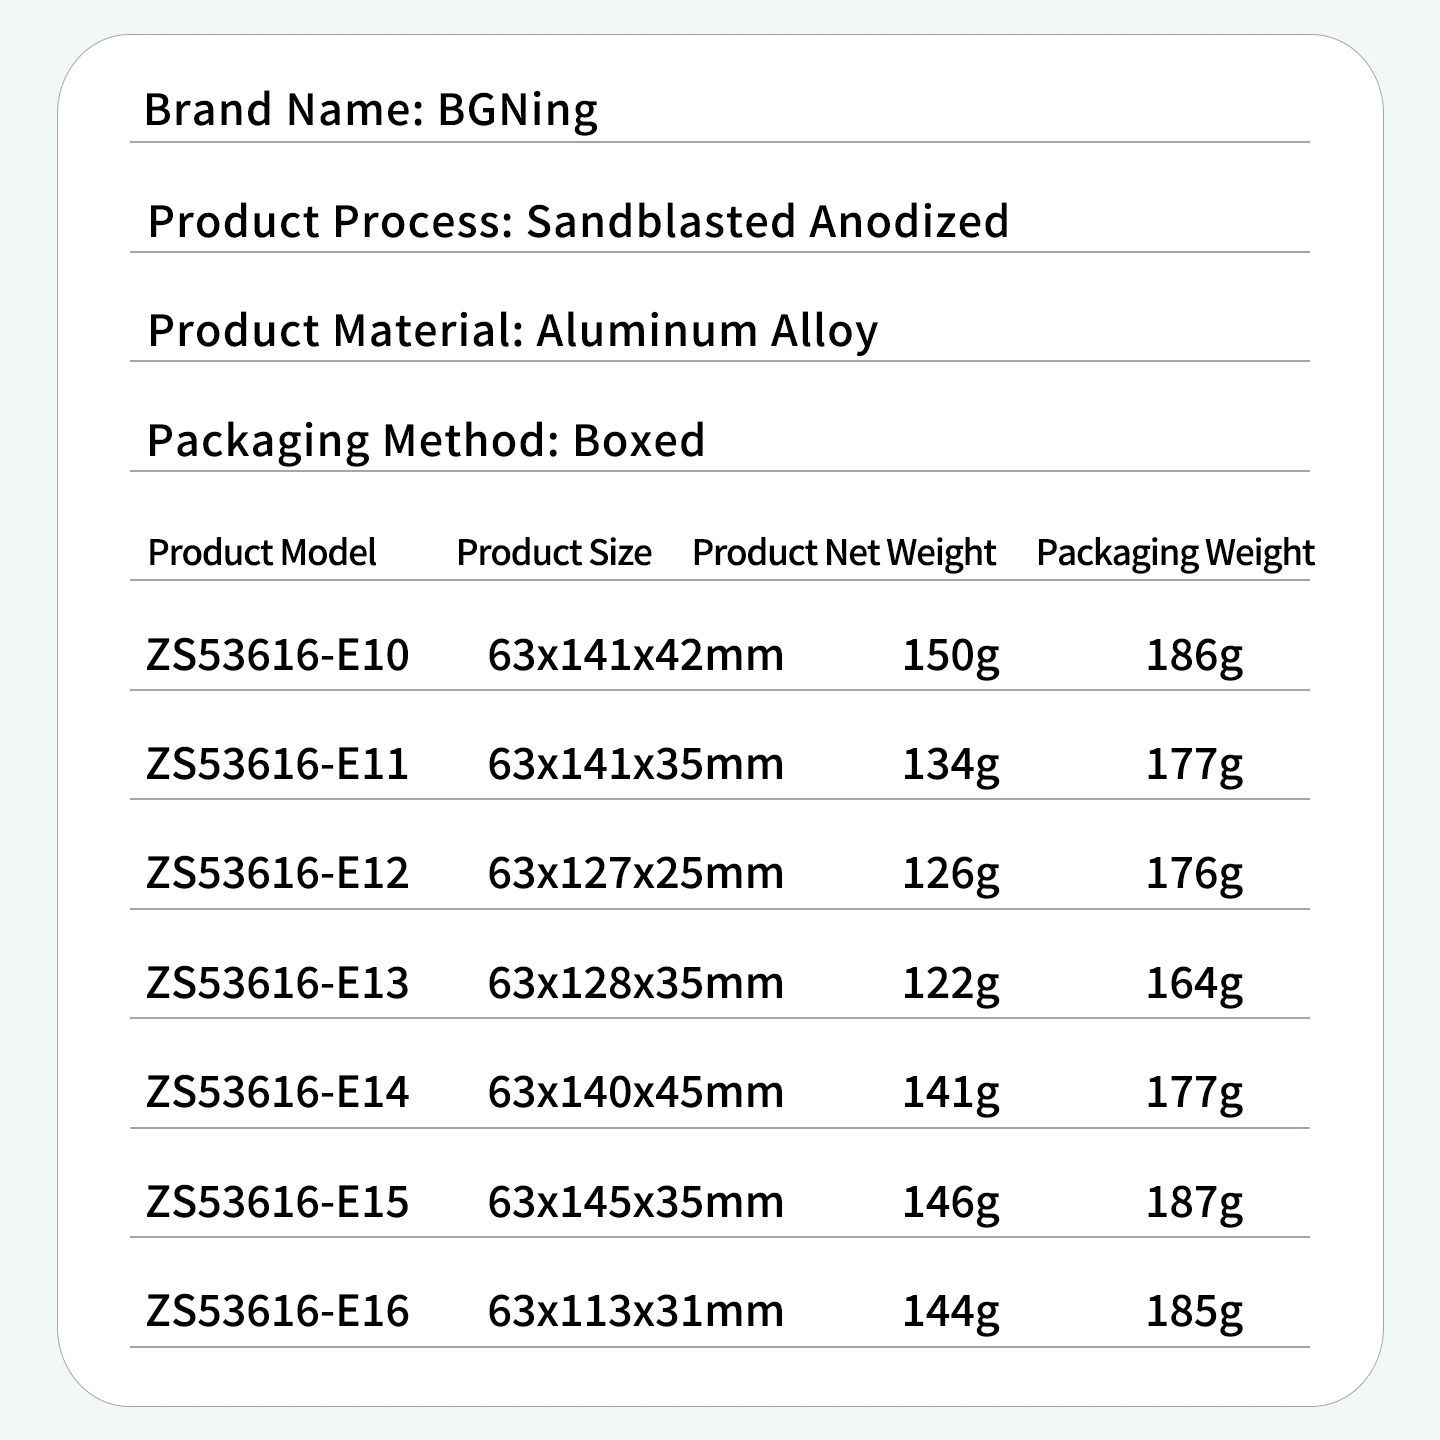The width and height of the screenshot is (1440, 1440).
Task: Select model ZS53616-E13 row label
Action: (x=278, y=984)
